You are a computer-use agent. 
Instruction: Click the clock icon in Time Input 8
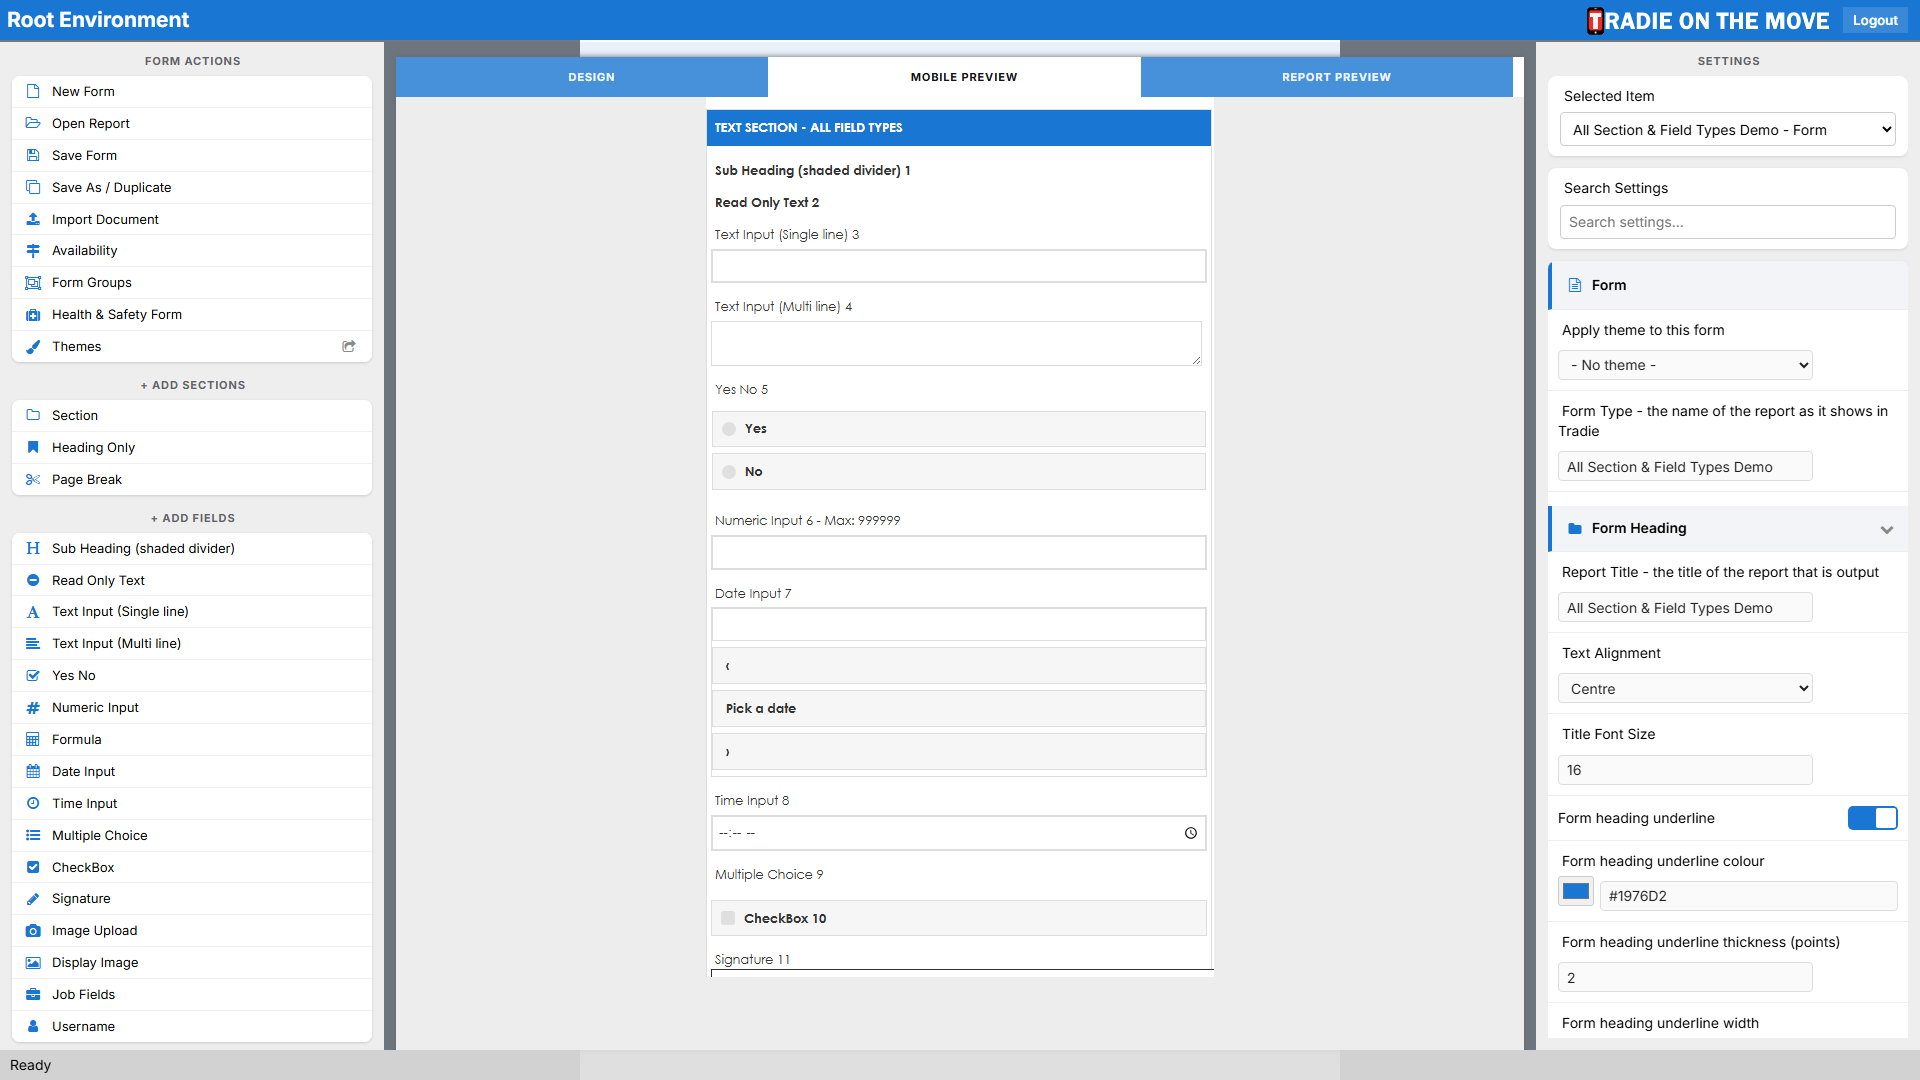pyautogui.click(x=1191, y=833)
